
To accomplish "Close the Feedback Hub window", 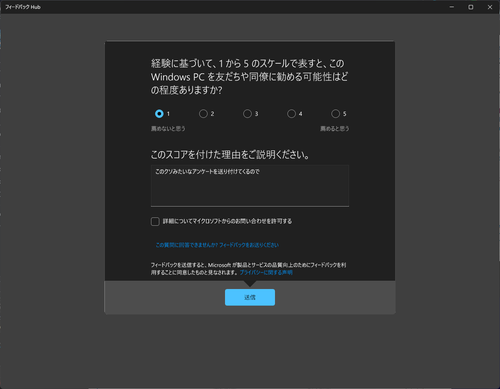I will point(490,7).
